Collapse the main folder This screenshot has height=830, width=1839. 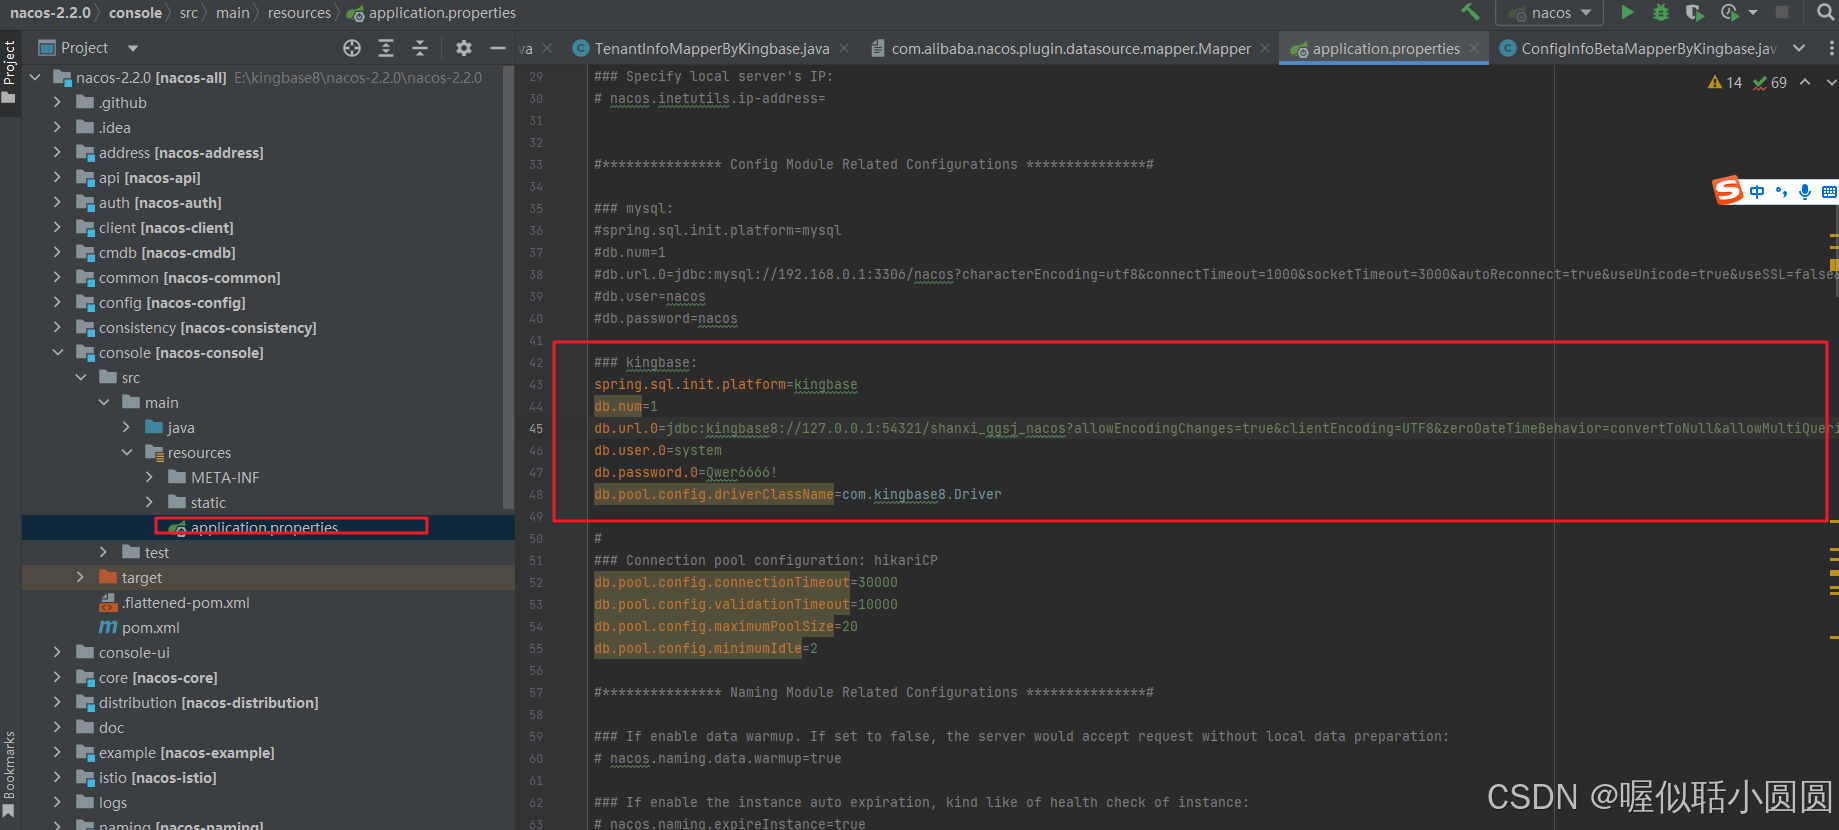click(104, 402)
